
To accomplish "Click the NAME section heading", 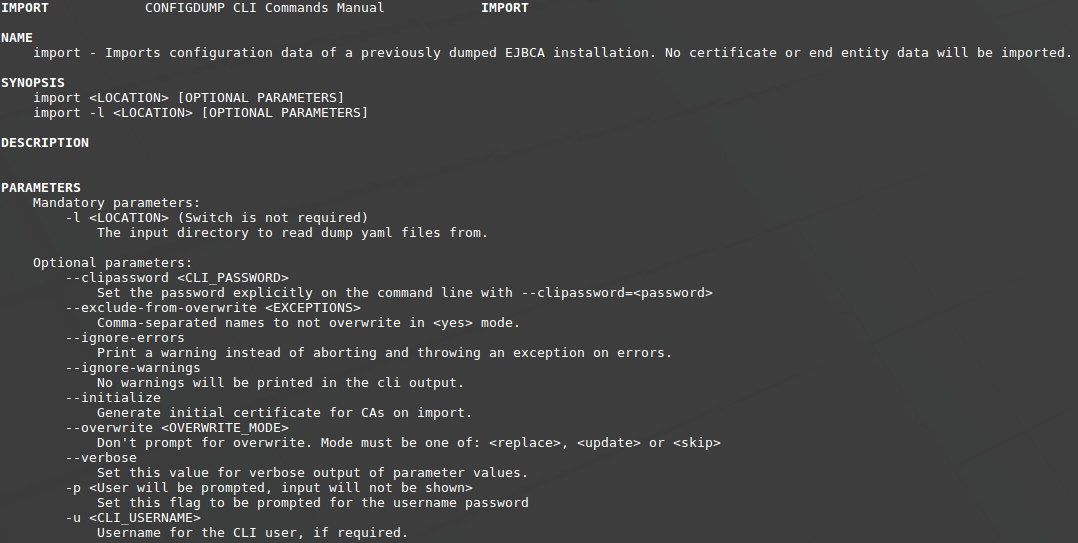I will pyautogui.click(x=17, y=37).
